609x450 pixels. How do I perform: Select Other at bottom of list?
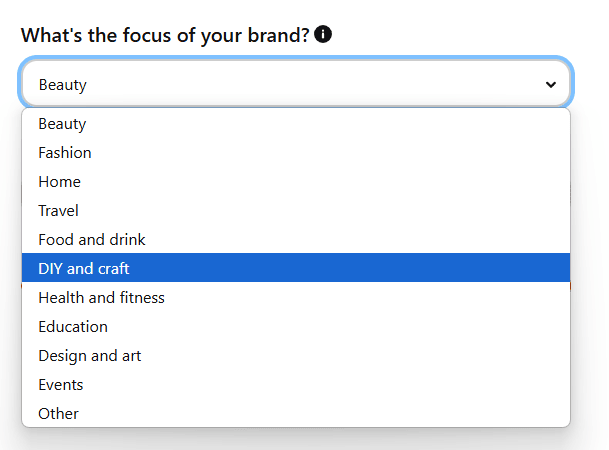(296, 414)
